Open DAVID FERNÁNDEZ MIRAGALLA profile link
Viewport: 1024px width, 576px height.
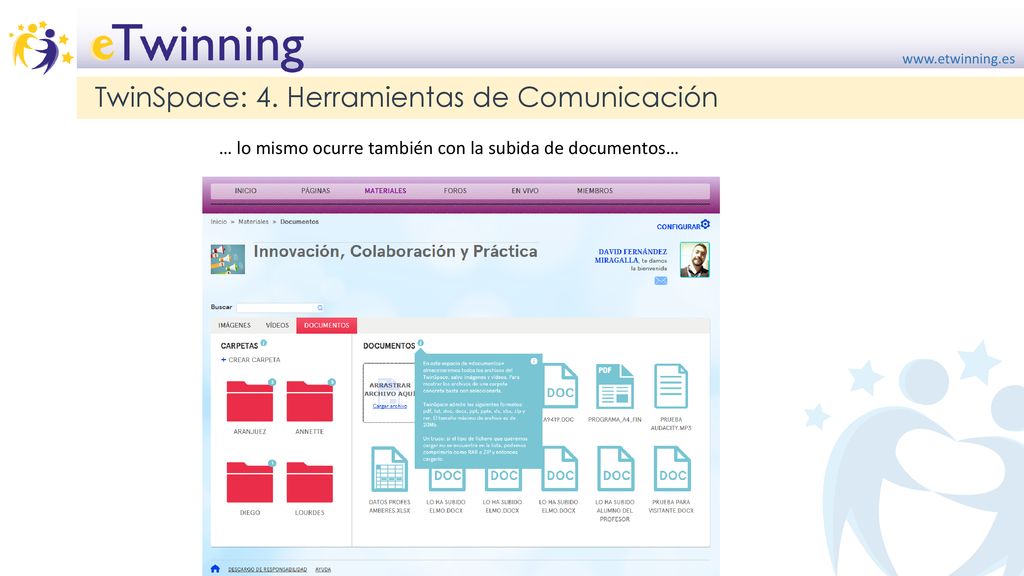[x=631, y=255]
